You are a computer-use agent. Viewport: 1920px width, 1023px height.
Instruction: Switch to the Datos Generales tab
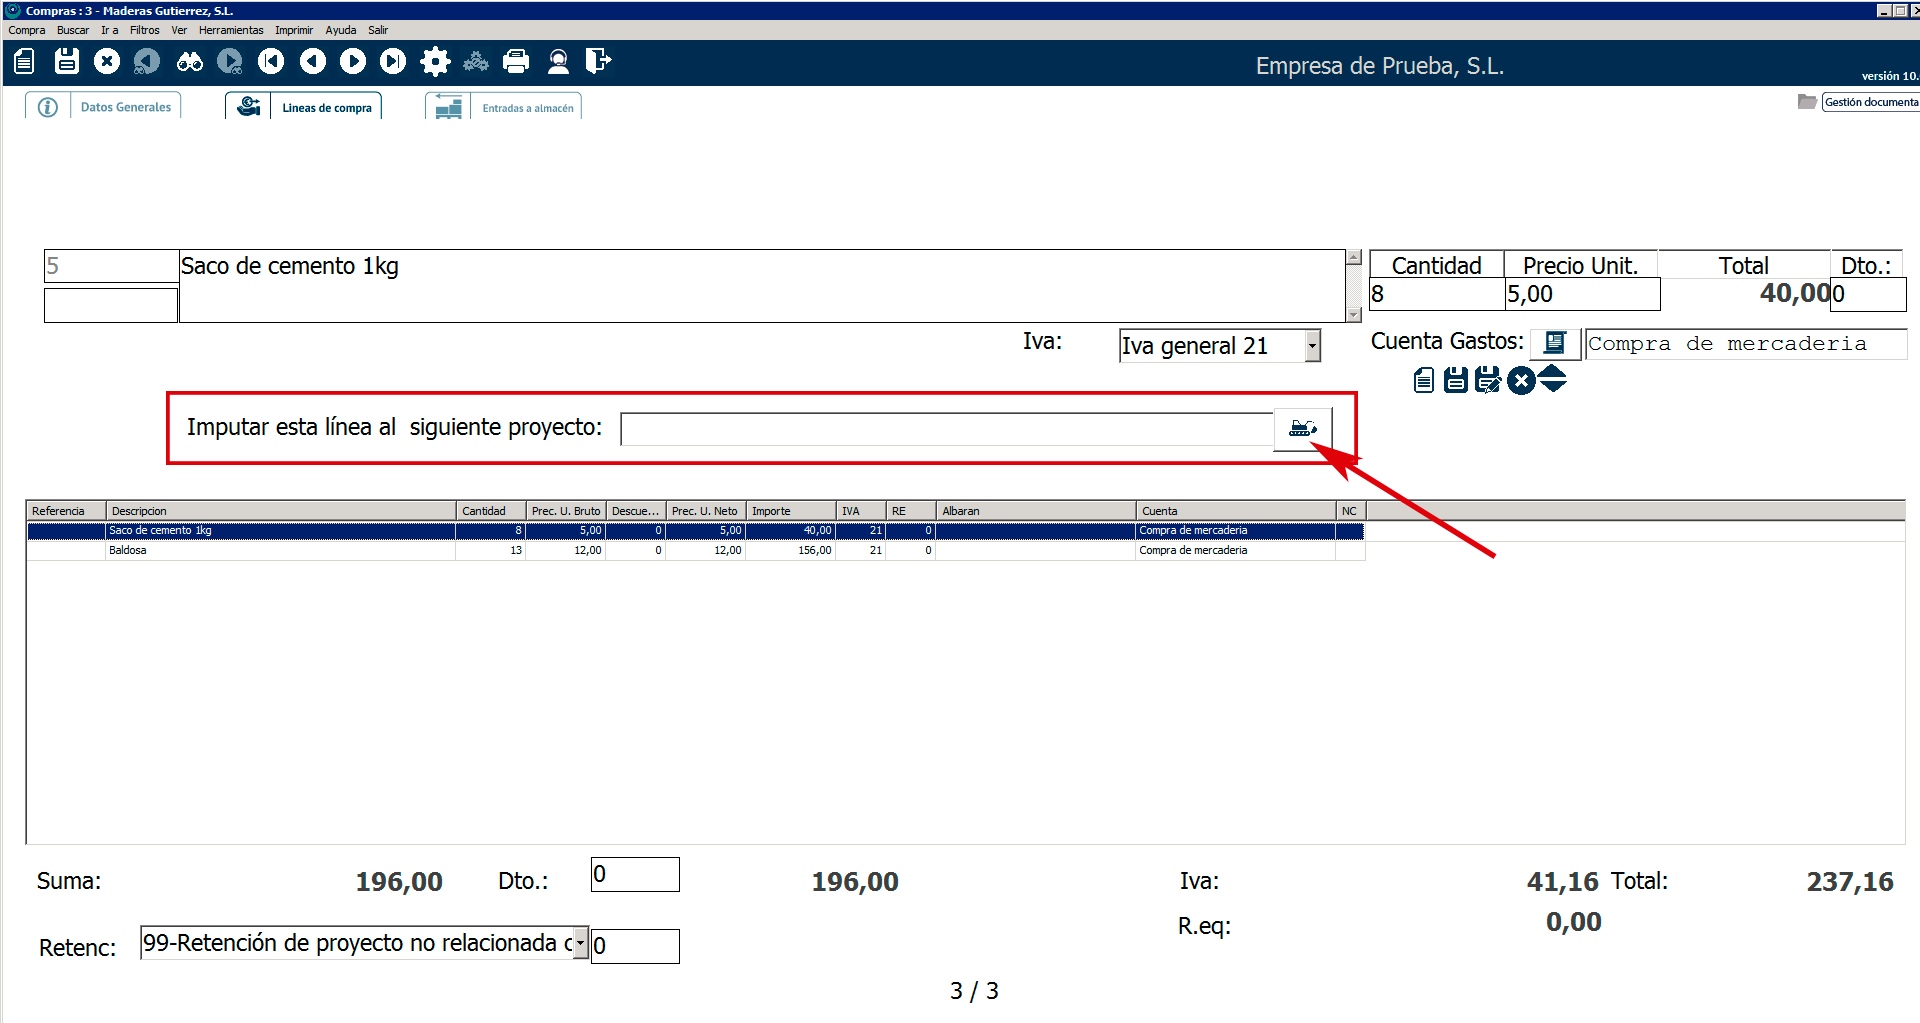pyautogui.click(x=125, y=107)
